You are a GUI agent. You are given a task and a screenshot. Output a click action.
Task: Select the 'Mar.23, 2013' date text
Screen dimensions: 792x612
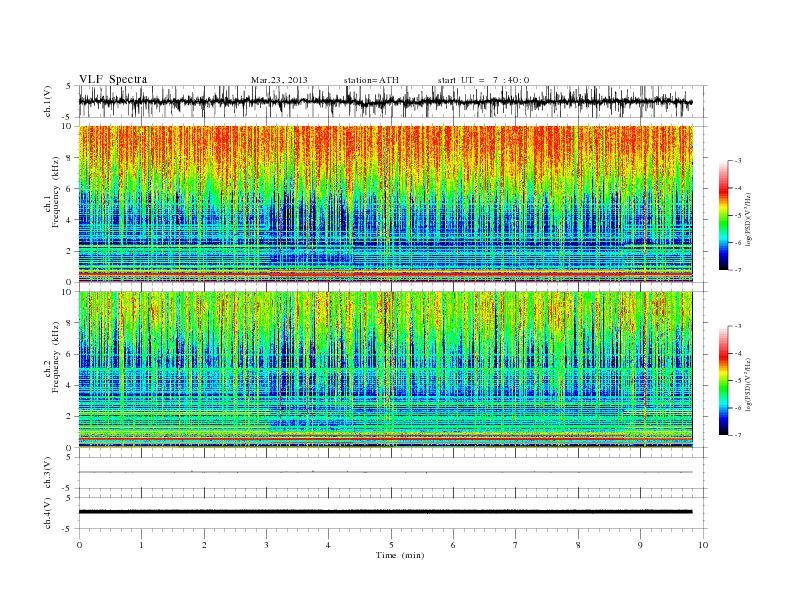point(279,80)
